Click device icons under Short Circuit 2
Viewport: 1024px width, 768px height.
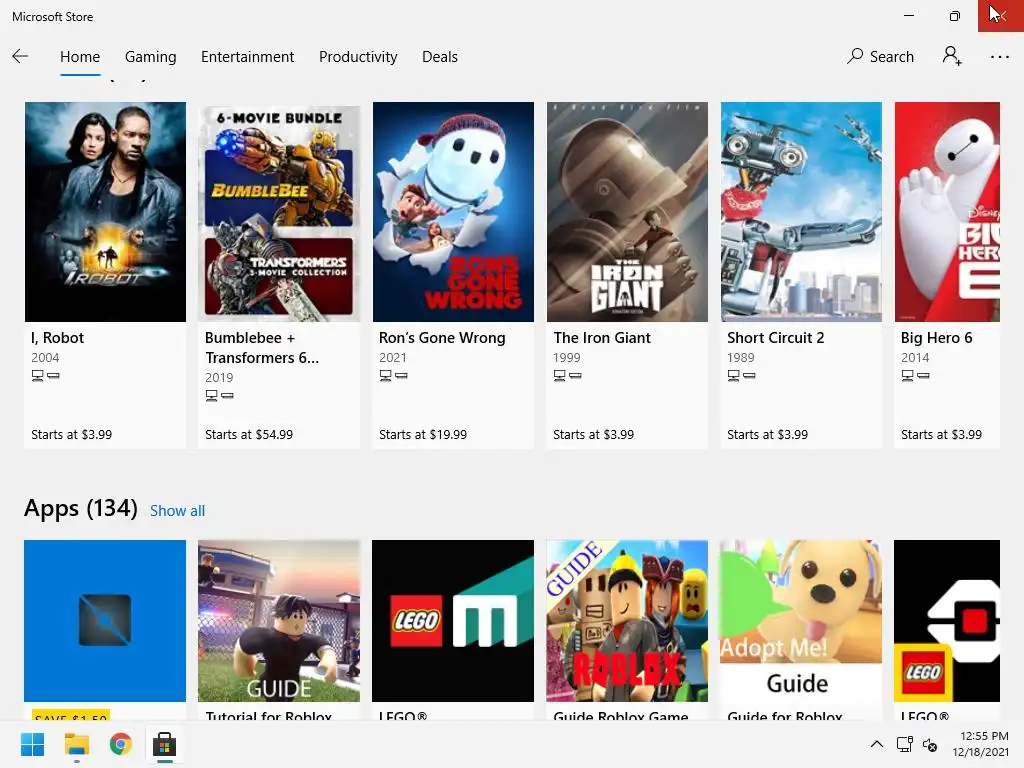coord(742,376)
